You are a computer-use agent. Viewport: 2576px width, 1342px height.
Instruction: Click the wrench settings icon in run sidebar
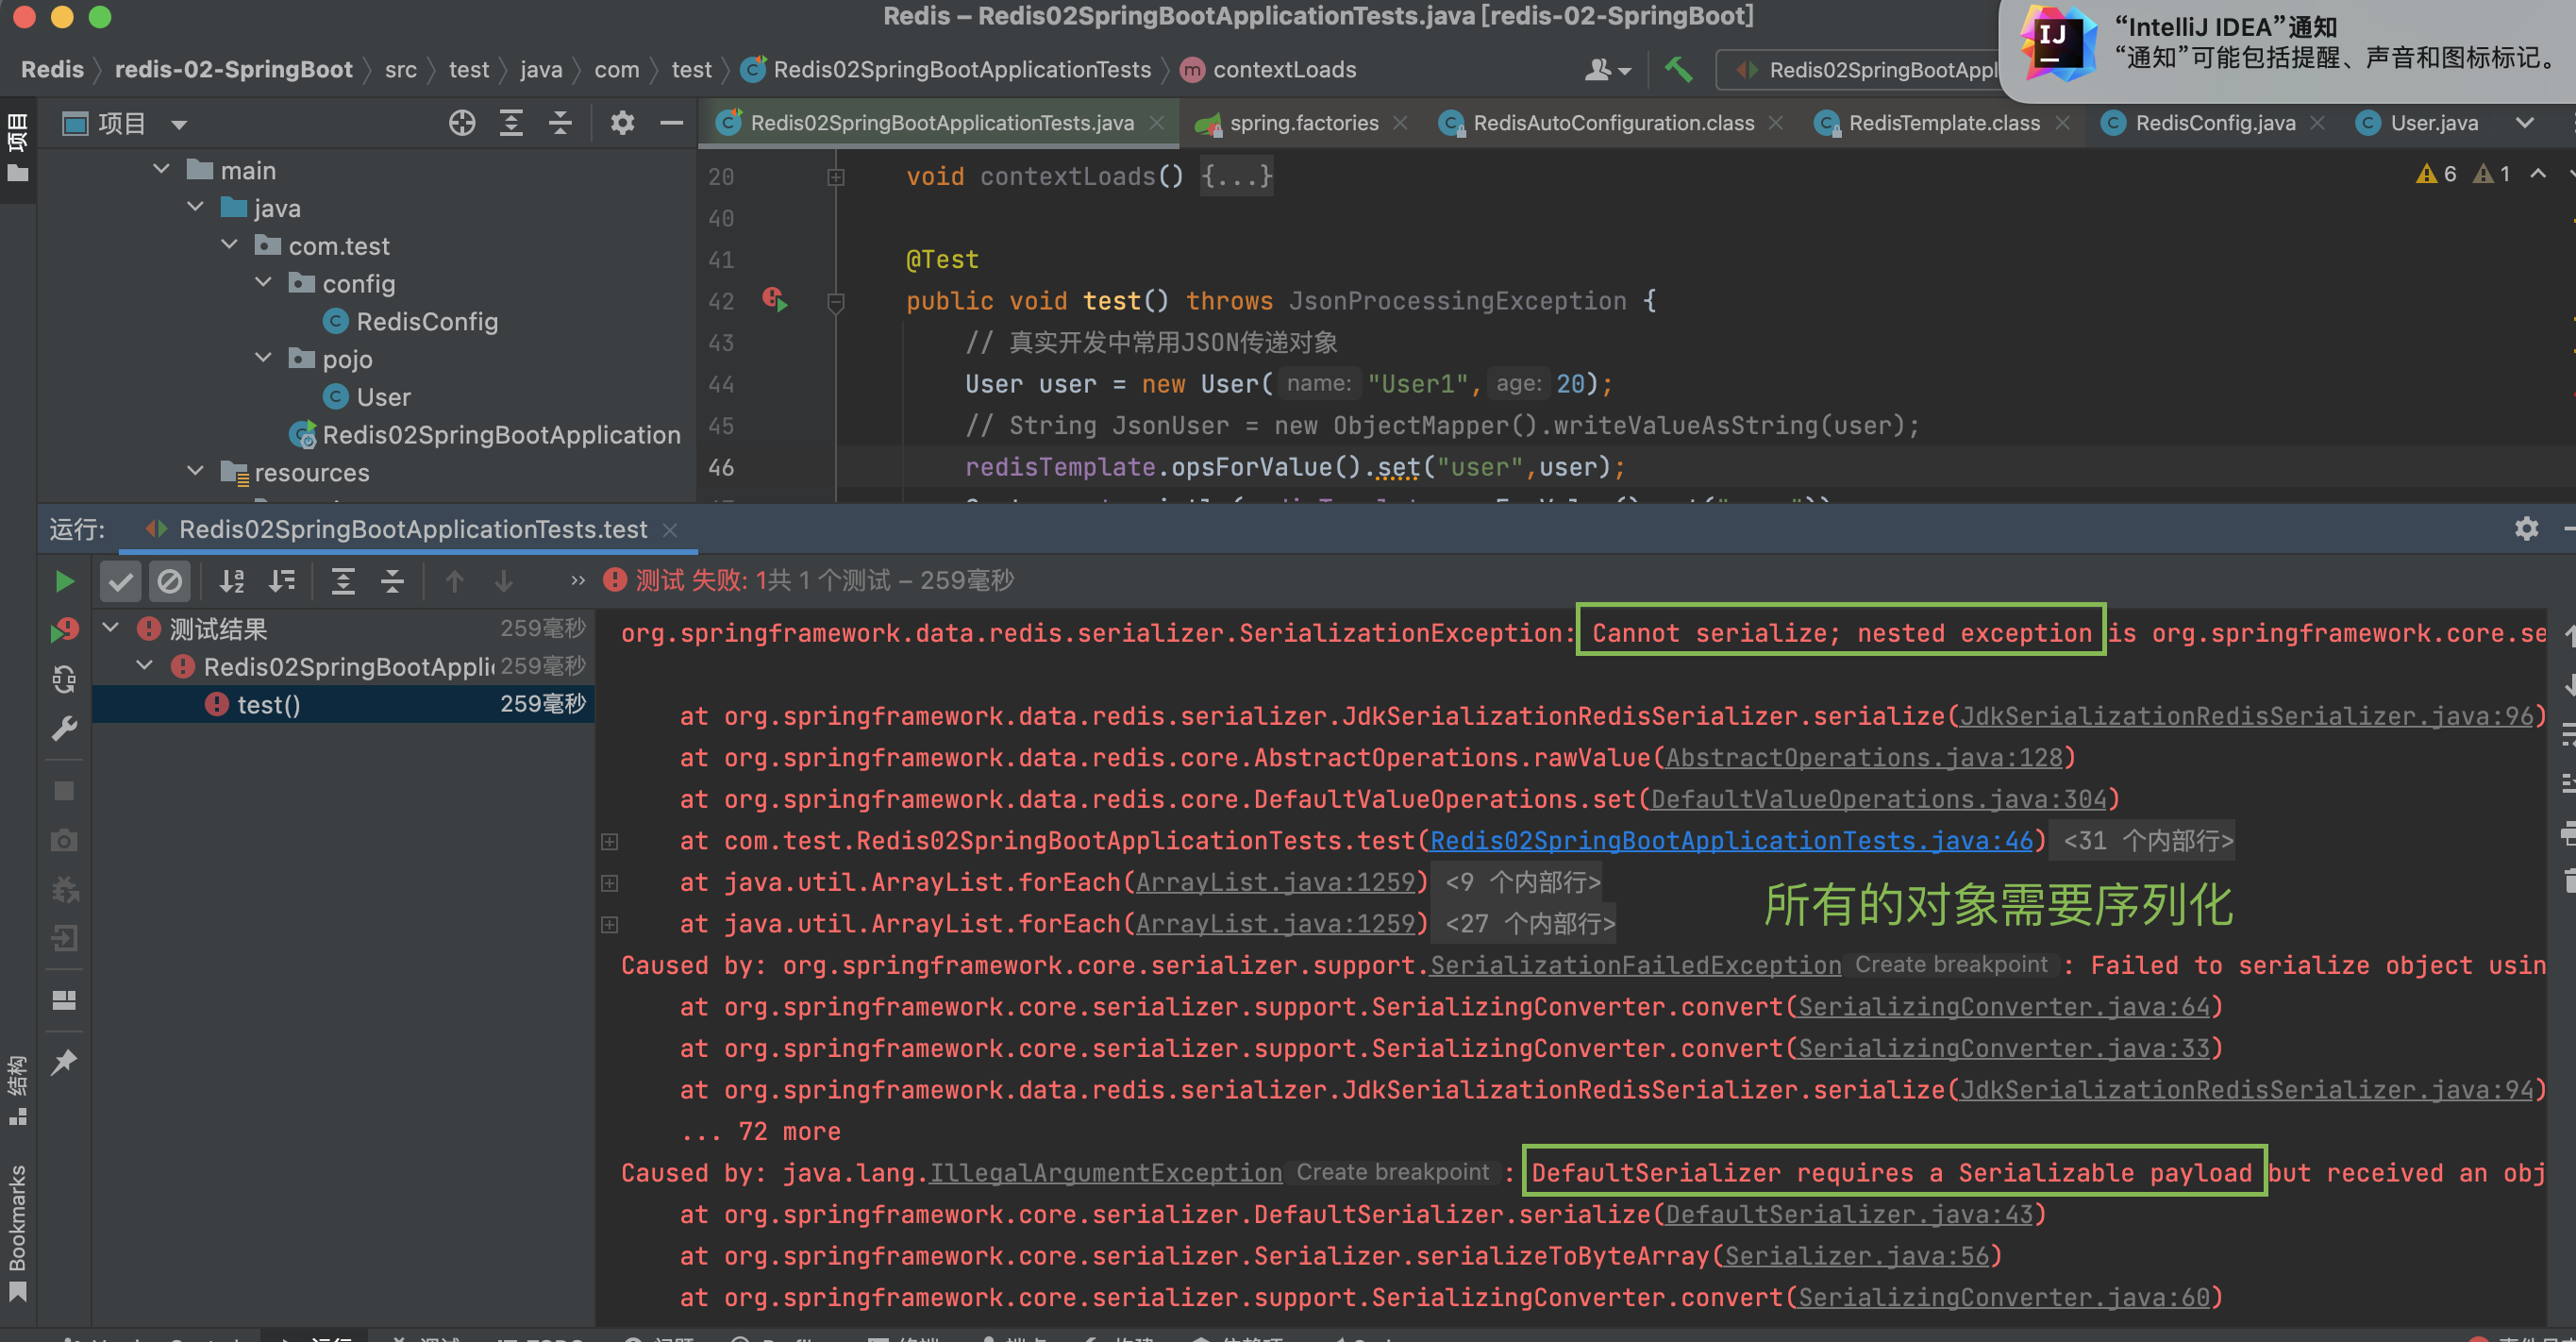coord(64,729)
